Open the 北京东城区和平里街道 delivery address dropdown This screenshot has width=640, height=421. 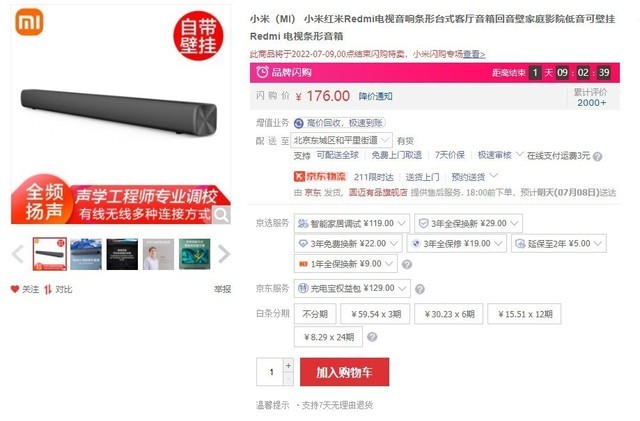(x=342, y=140)
